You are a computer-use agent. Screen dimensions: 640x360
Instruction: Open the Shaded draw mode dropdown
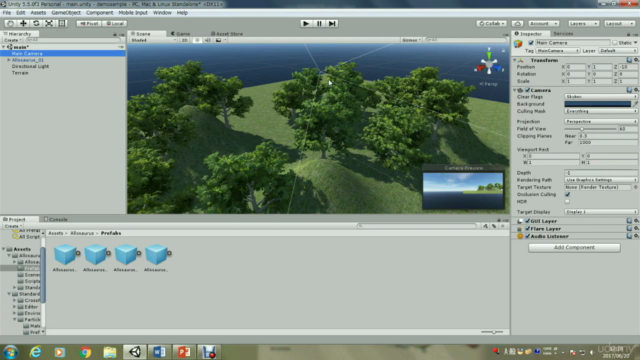coord(153,40)
